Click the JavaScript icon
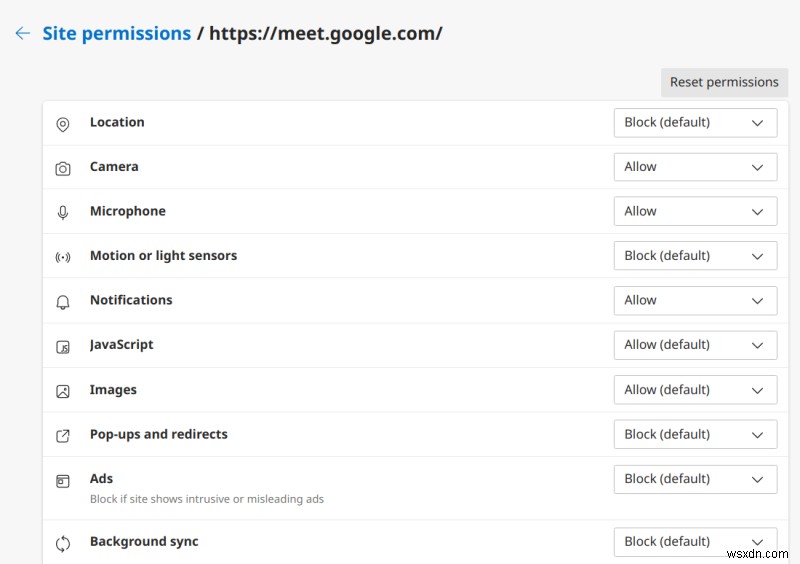This screenshot has width=800, height=564. [63, 347]
